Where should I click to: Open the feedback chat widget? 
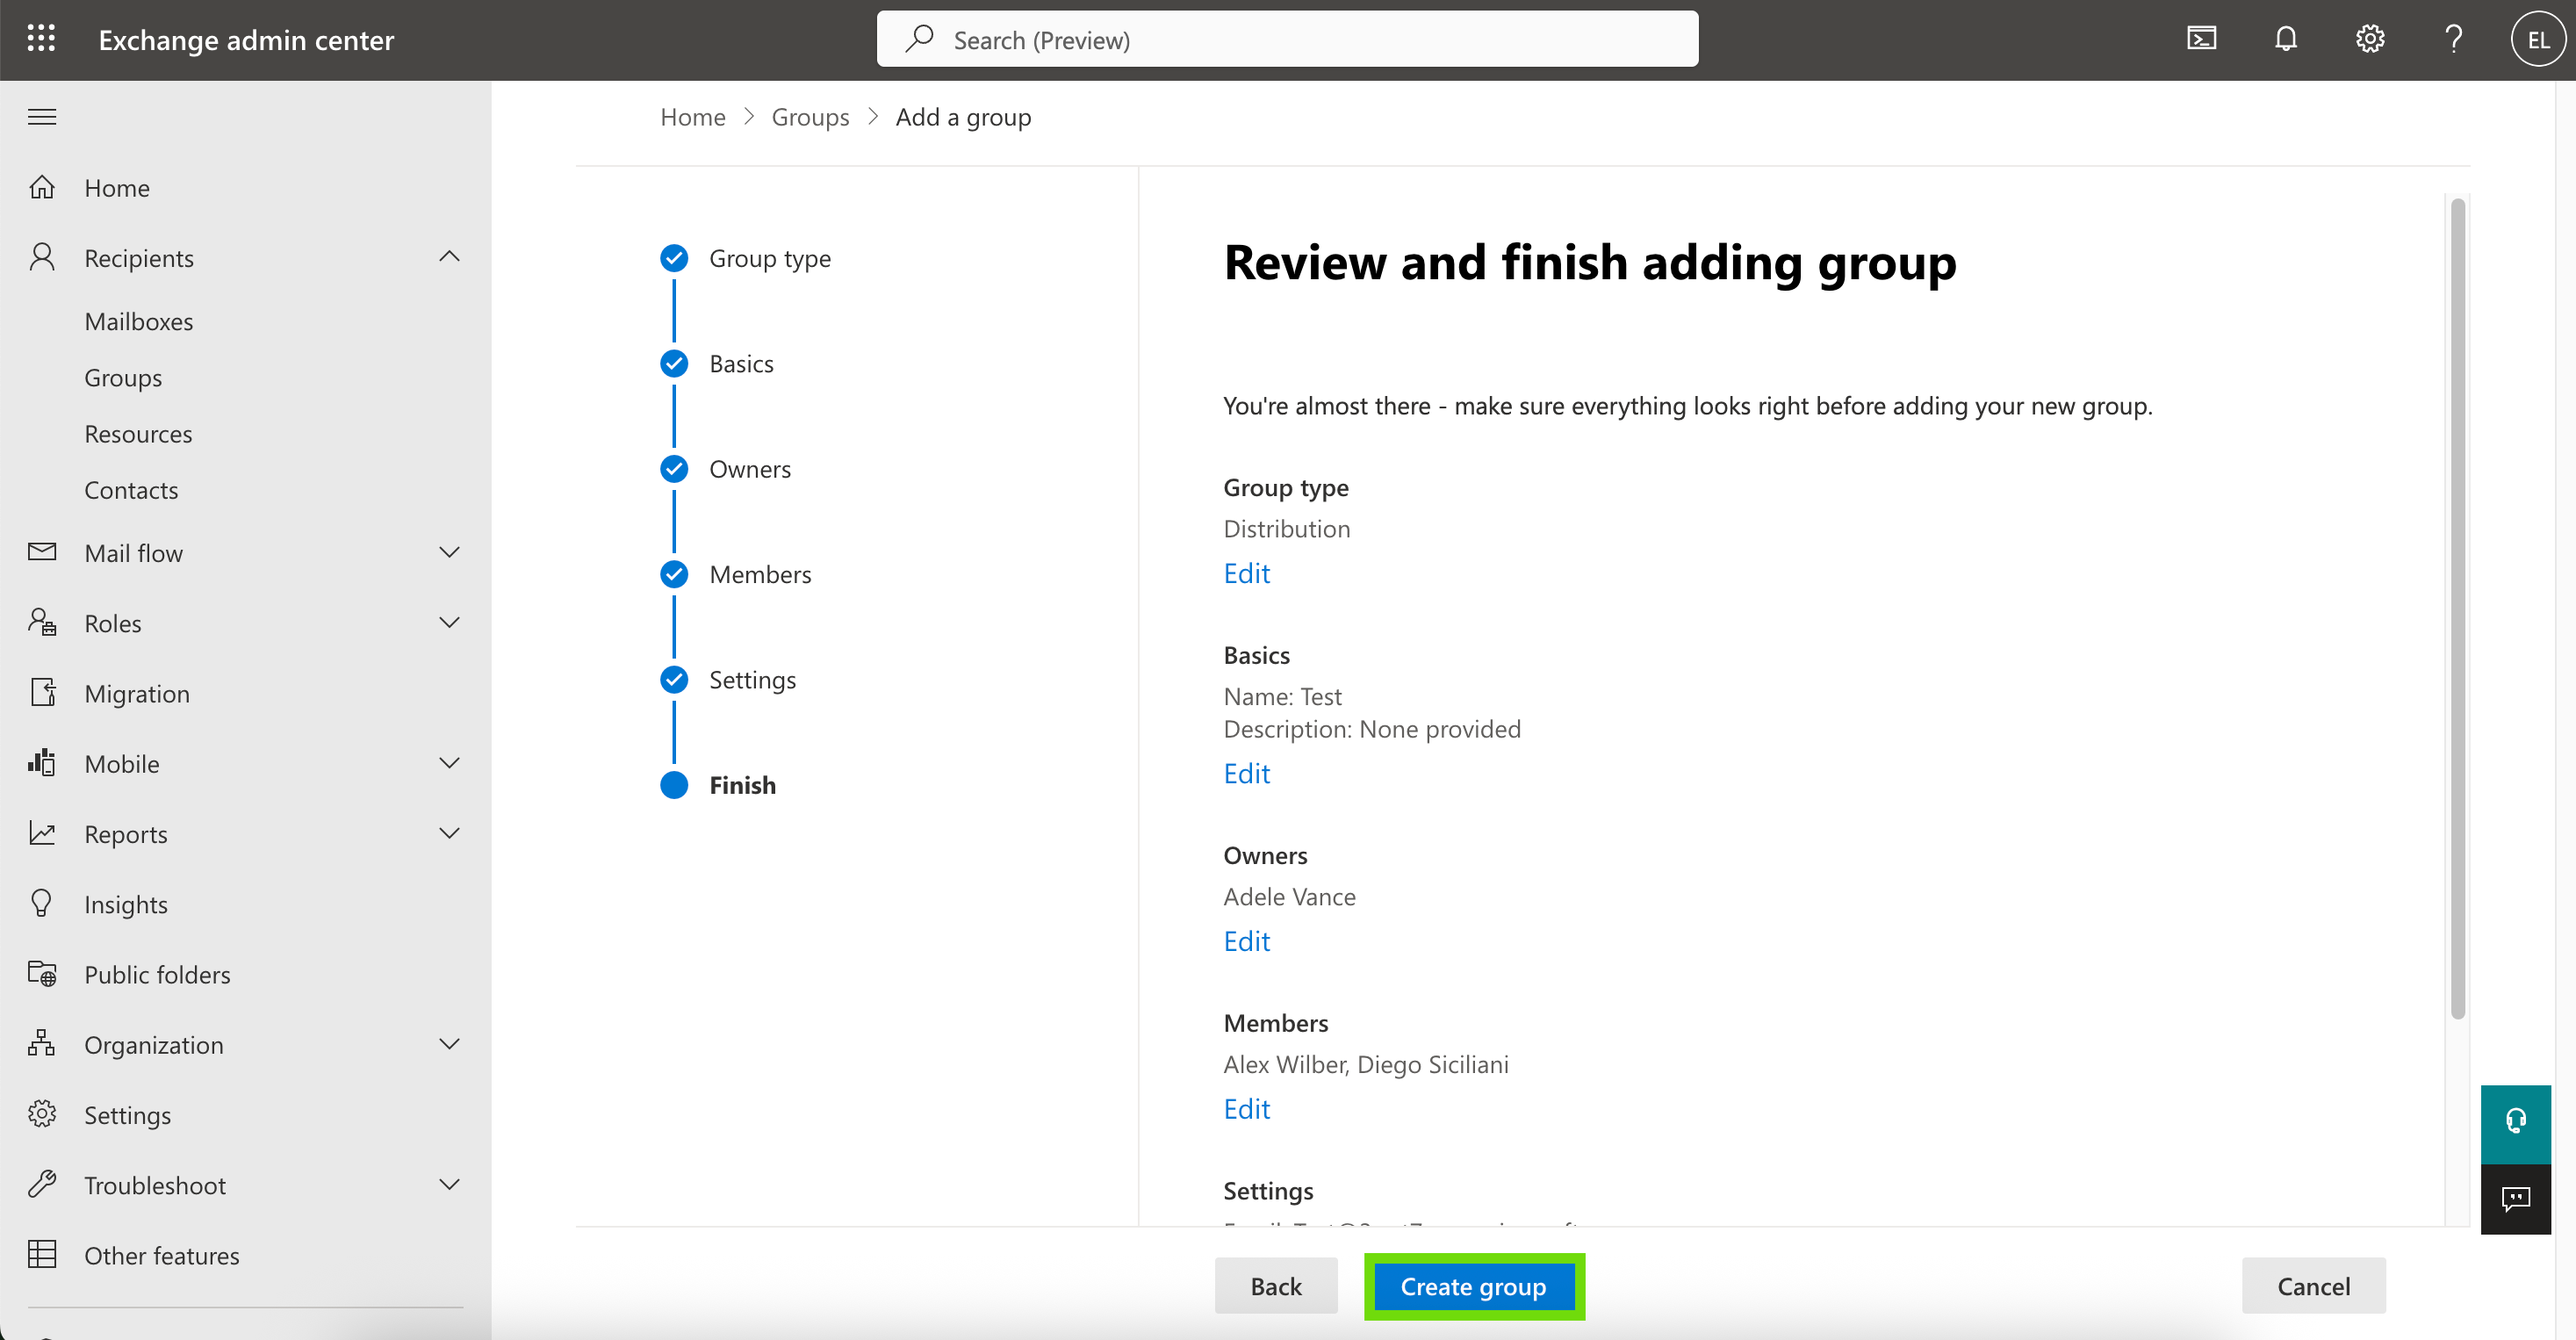click(2516, 1198)
